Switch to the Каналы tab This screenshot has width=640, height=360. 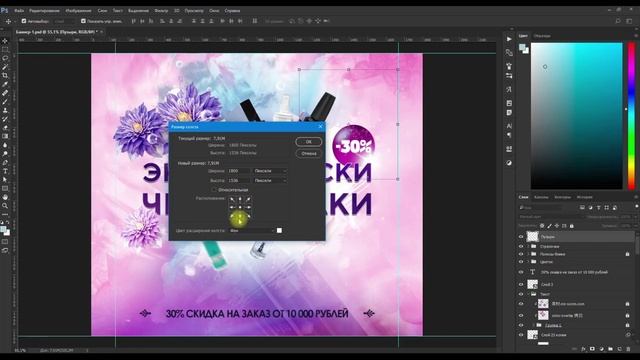pos(541,197)
